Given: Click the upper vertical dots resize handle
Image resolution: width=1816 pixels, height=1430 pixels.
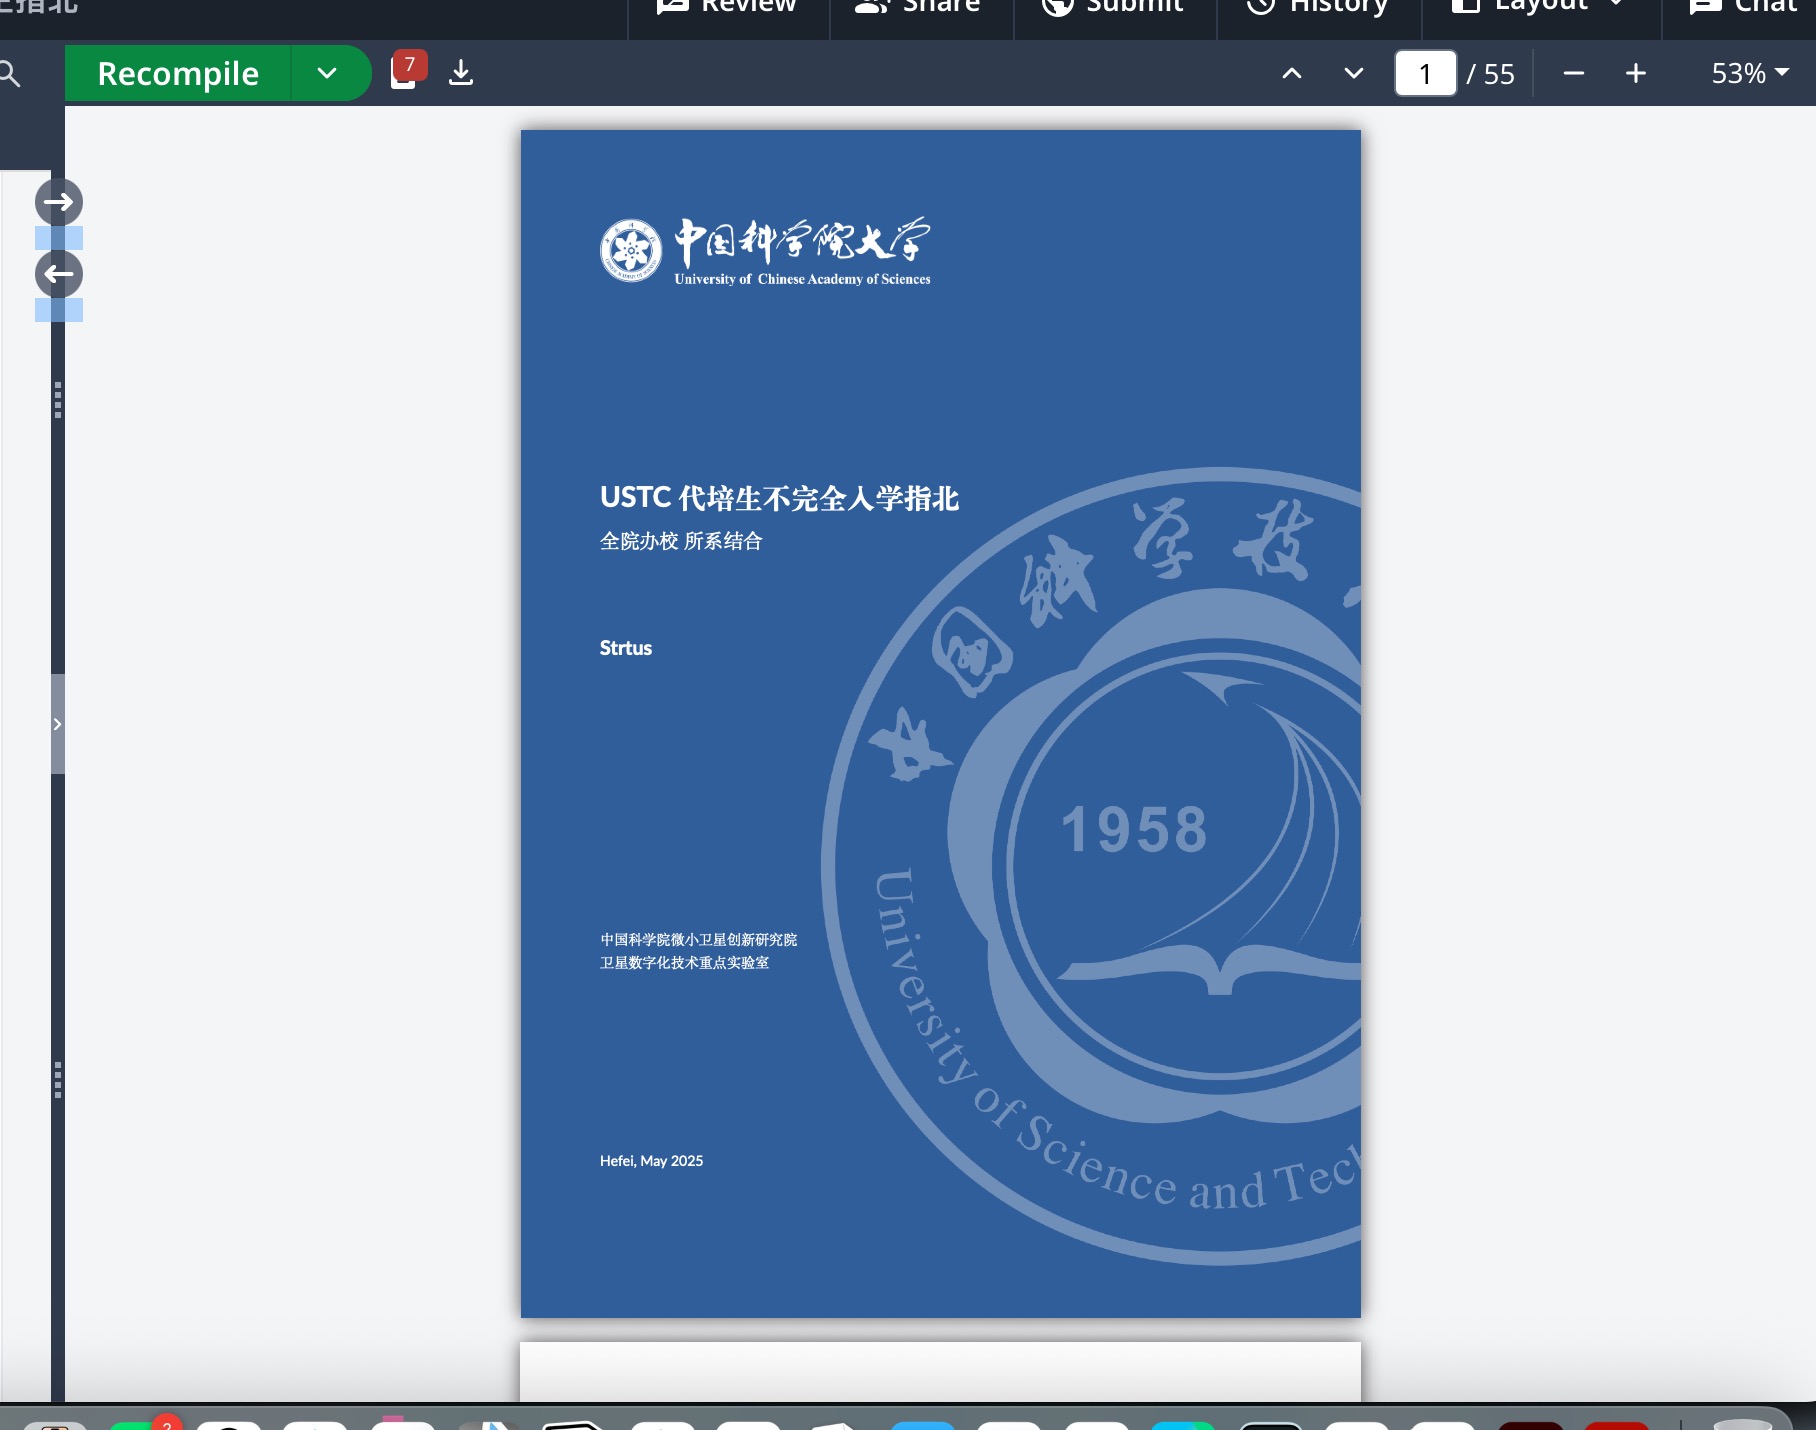Looking at the screenshot, I should click(58, 400).
